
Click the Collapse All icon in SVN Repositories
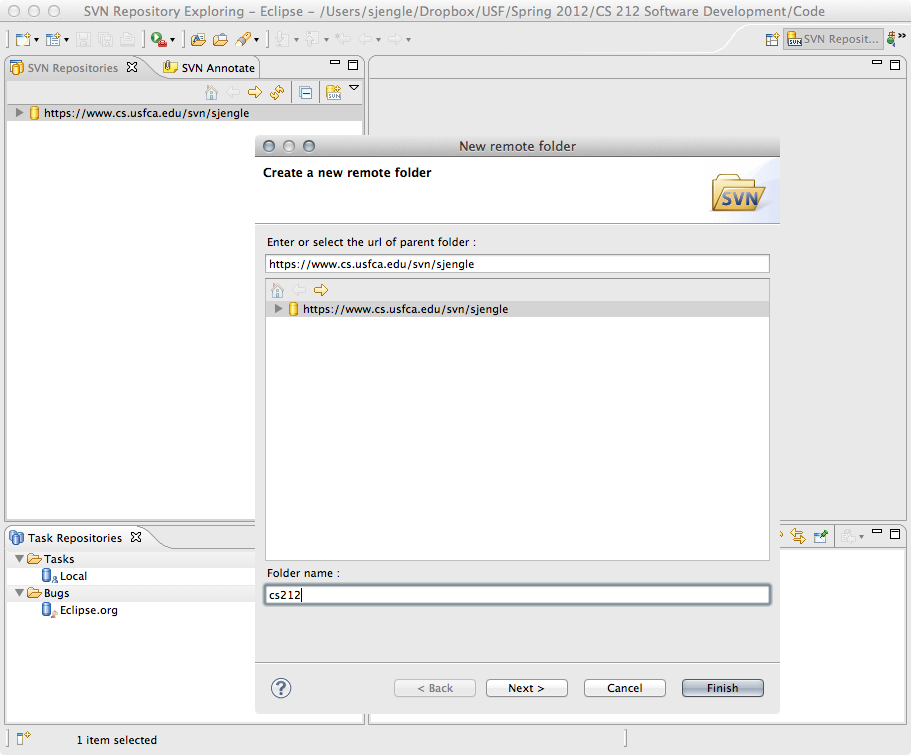pos(306,92)
